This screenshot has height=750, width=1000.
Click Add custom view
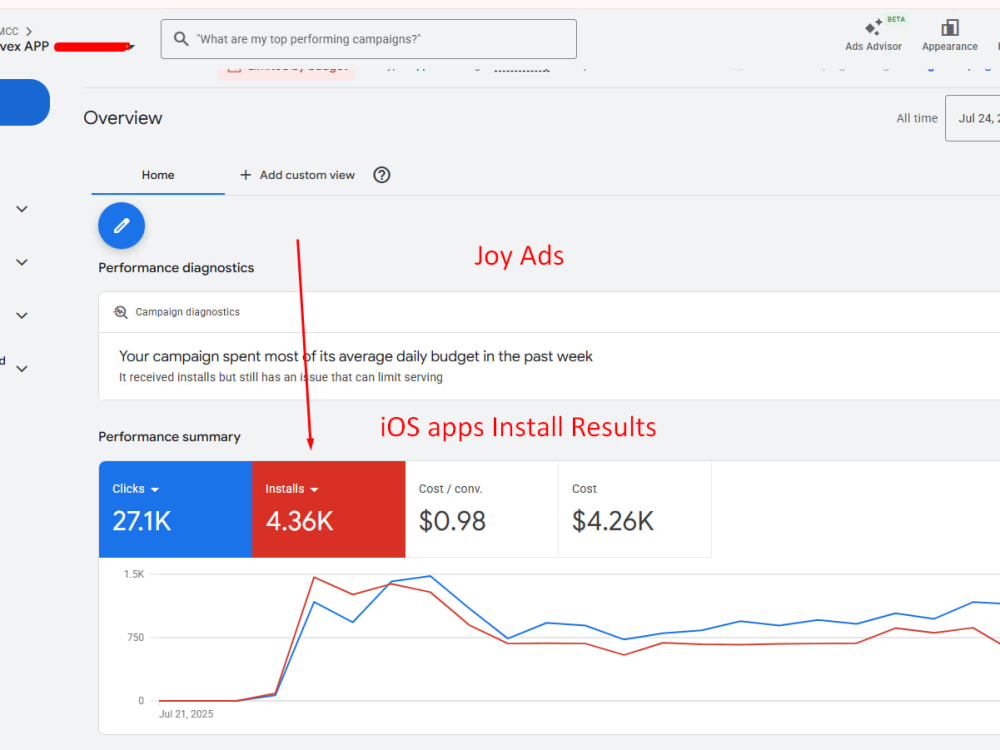tap(307, 175)
